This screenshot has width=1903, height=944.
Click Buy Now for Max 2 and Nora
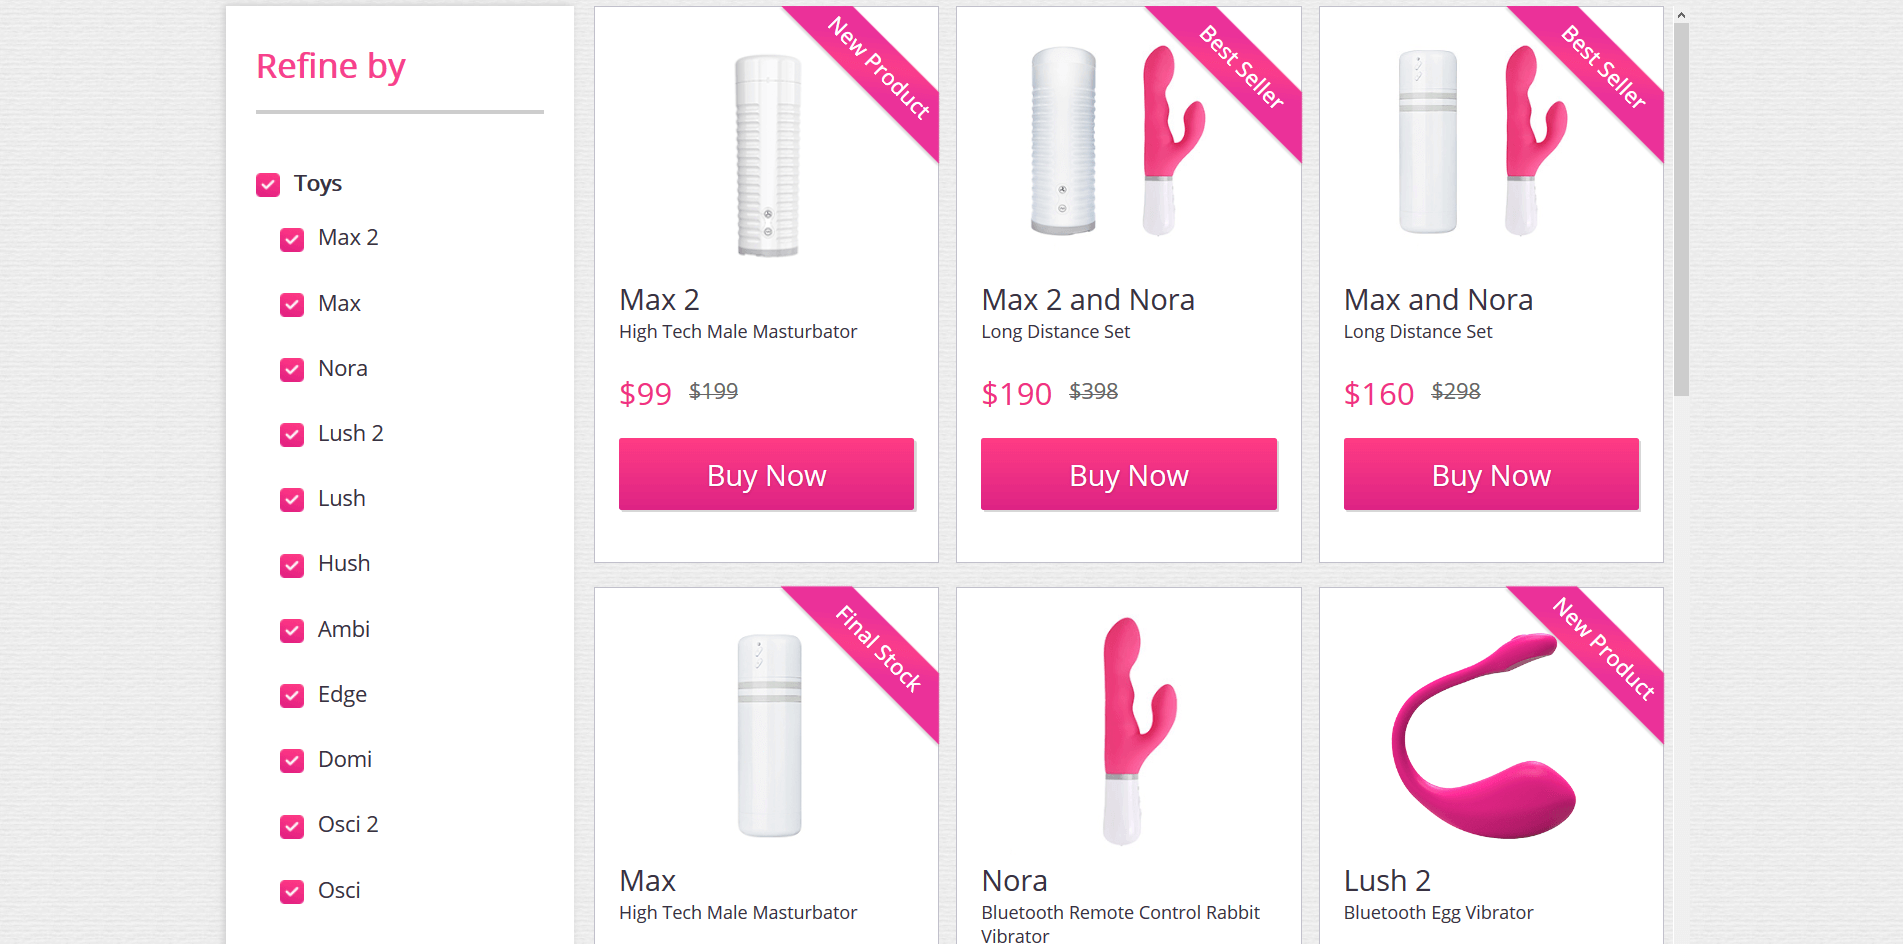[1128, 475]
